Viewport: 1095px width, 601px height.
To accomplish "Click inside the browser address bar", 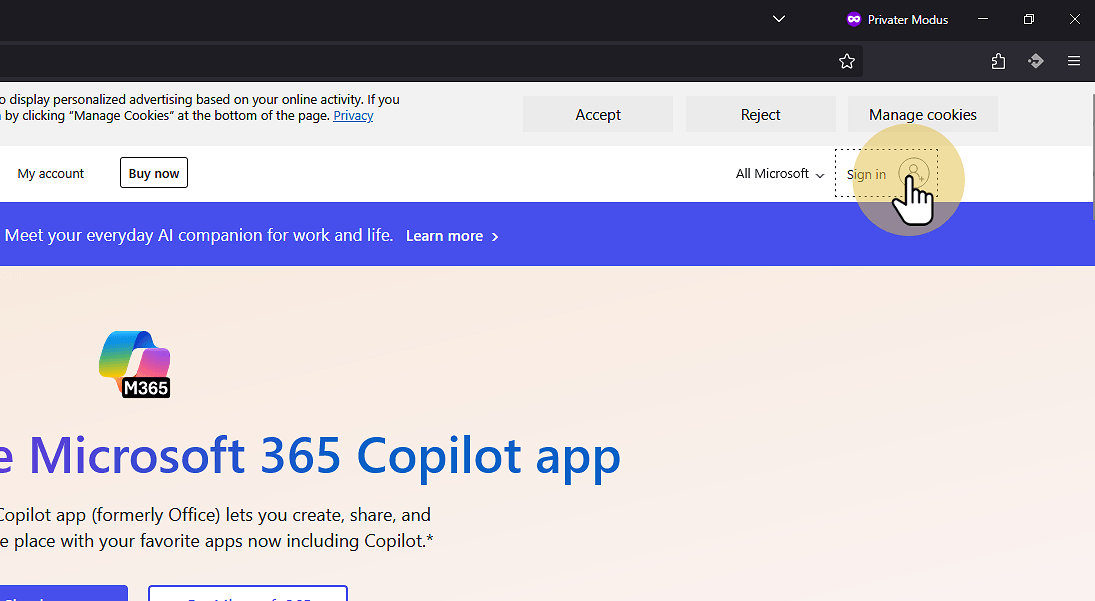I will click(400, 61).
